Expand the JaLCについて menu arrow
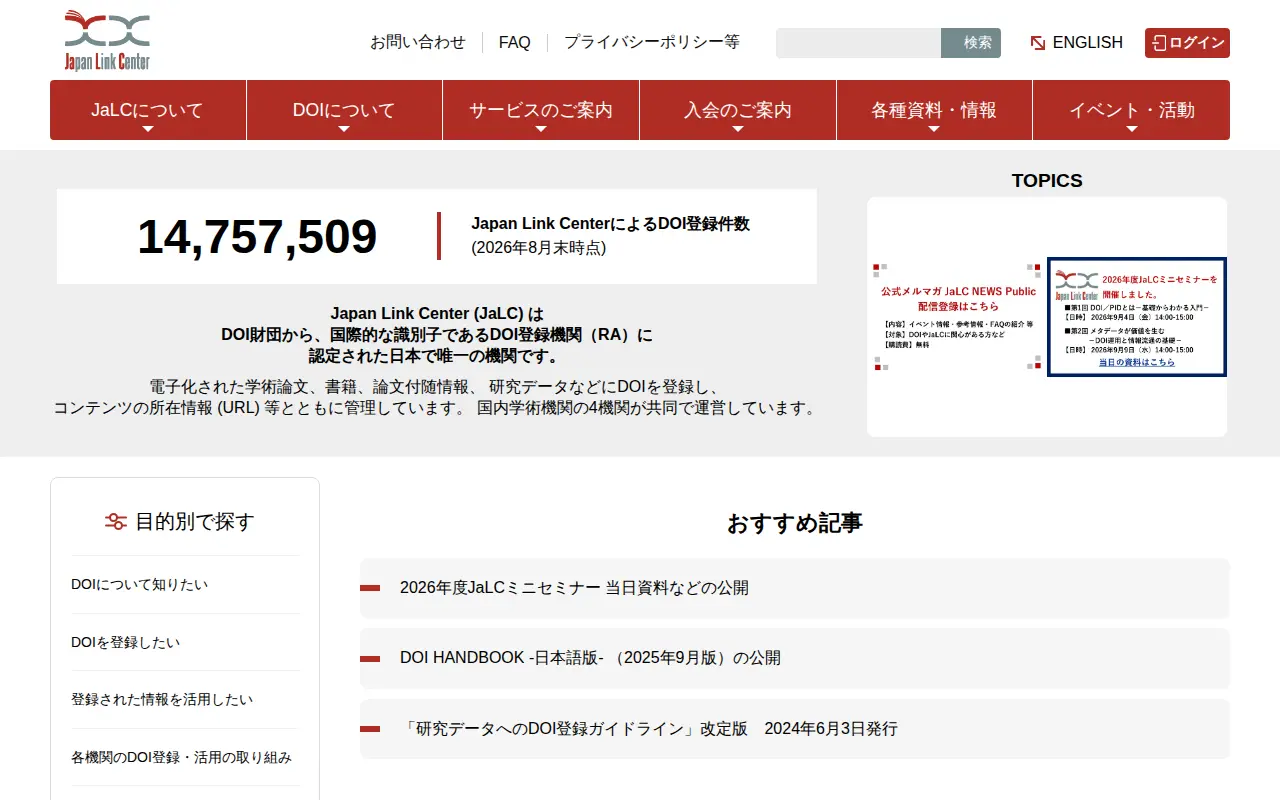1280x800 pixels. pyautogui.click(x=148, y=129)
